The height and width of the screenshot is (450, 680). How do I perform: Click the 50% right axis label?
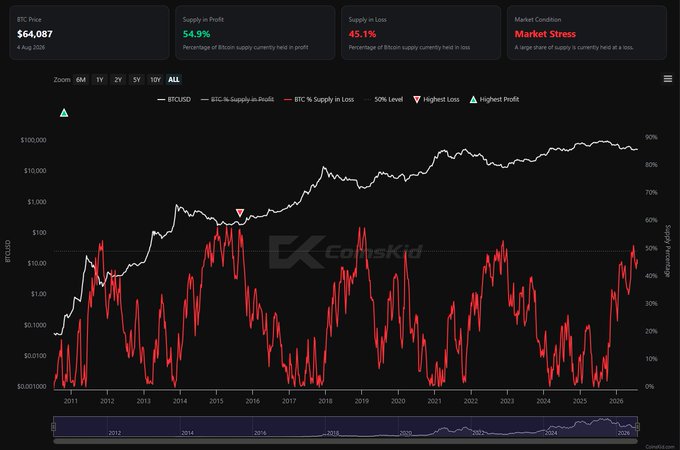651,248
